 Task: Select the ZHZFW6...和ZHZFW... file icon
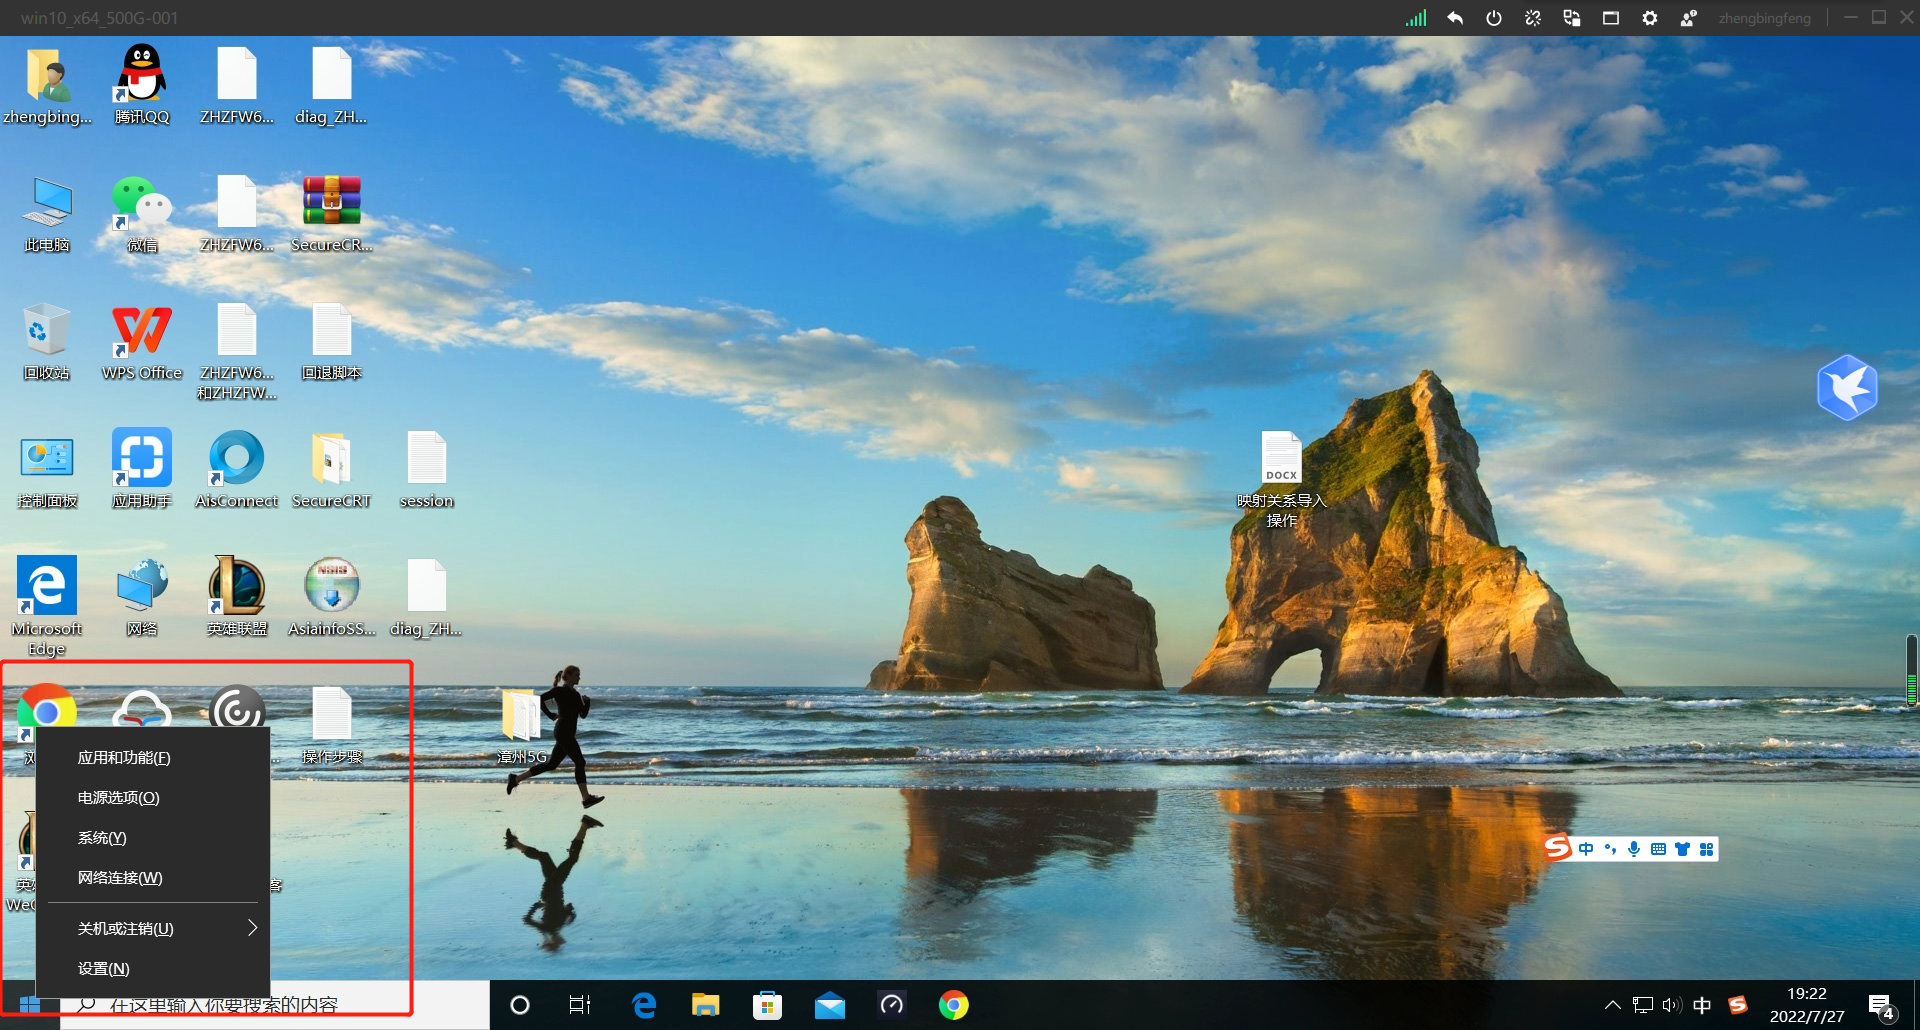pyautogui.click(x=237, y=350)
